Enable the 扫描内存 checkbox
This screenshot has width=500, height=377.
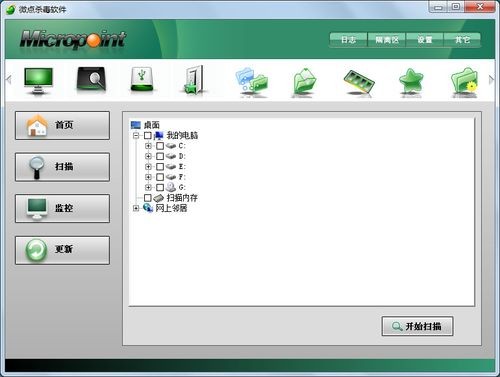147,198
